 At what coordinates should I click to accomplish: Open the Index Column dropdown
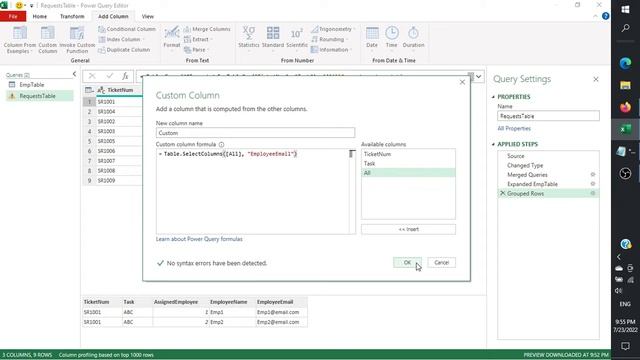point(122,40)
